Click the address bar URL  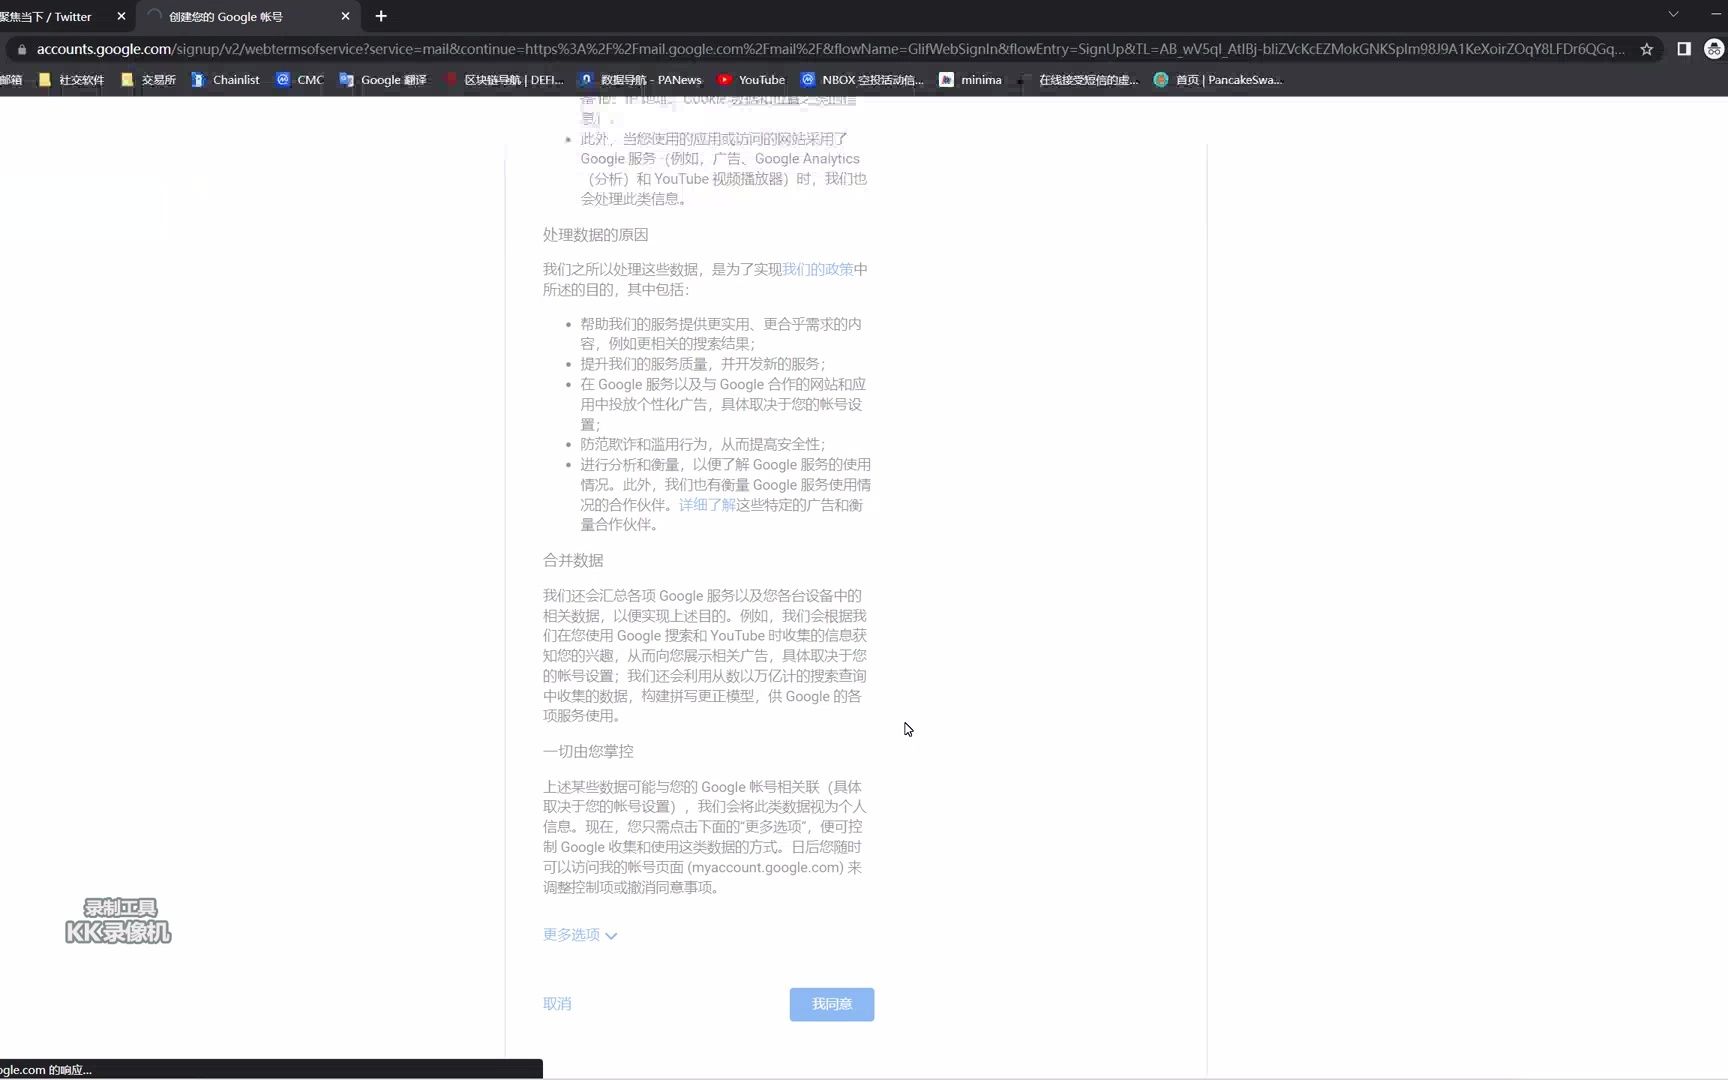[830, 48]
